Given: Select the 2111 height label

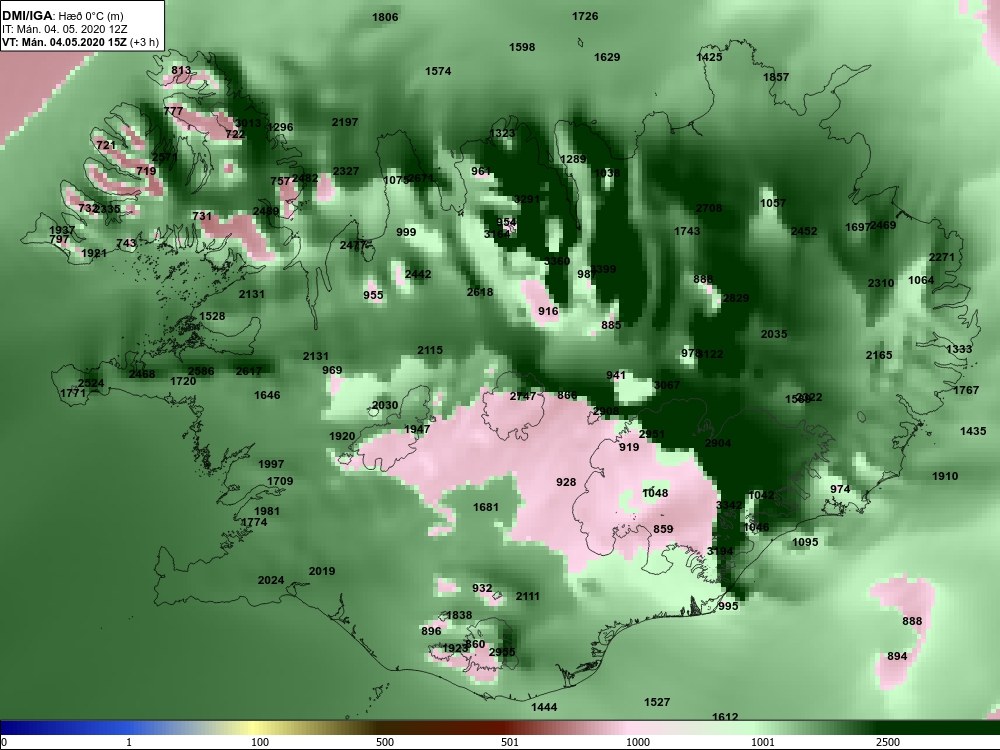Looking at the screenshot, I should 527,596.
